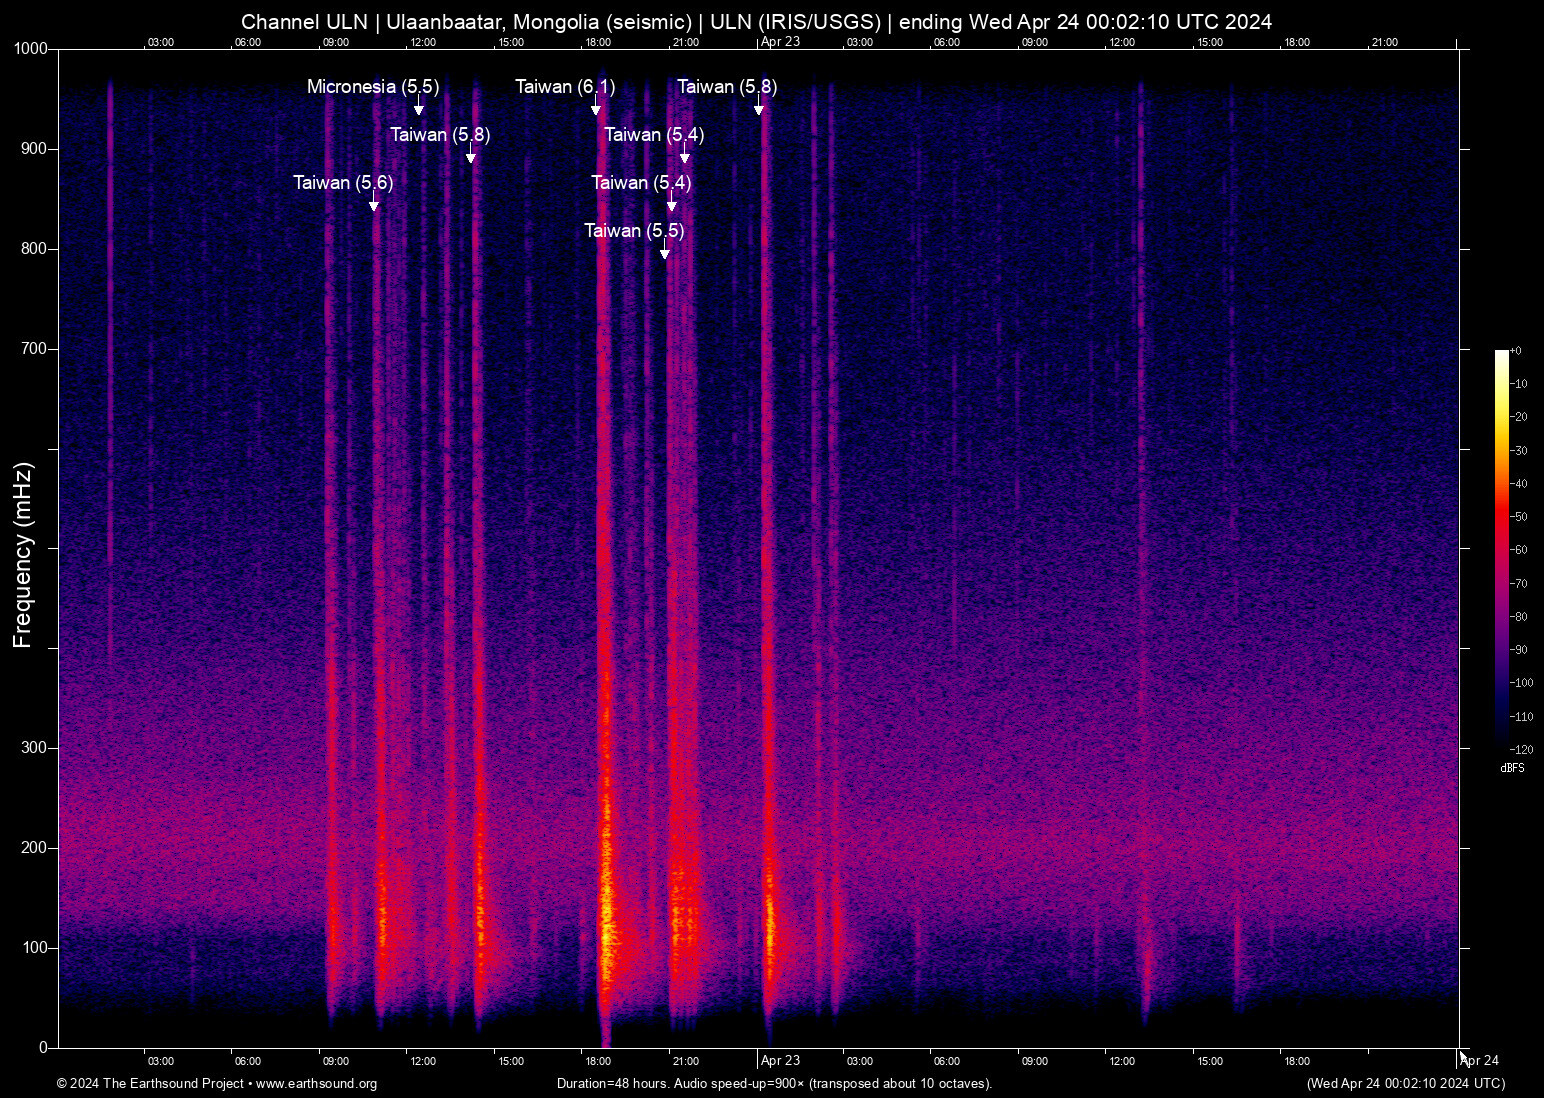The height and width of the screenshot is (1098, 1544).
Task: Pick the Taiwan (5.5) event label
Action: point(634,231)
